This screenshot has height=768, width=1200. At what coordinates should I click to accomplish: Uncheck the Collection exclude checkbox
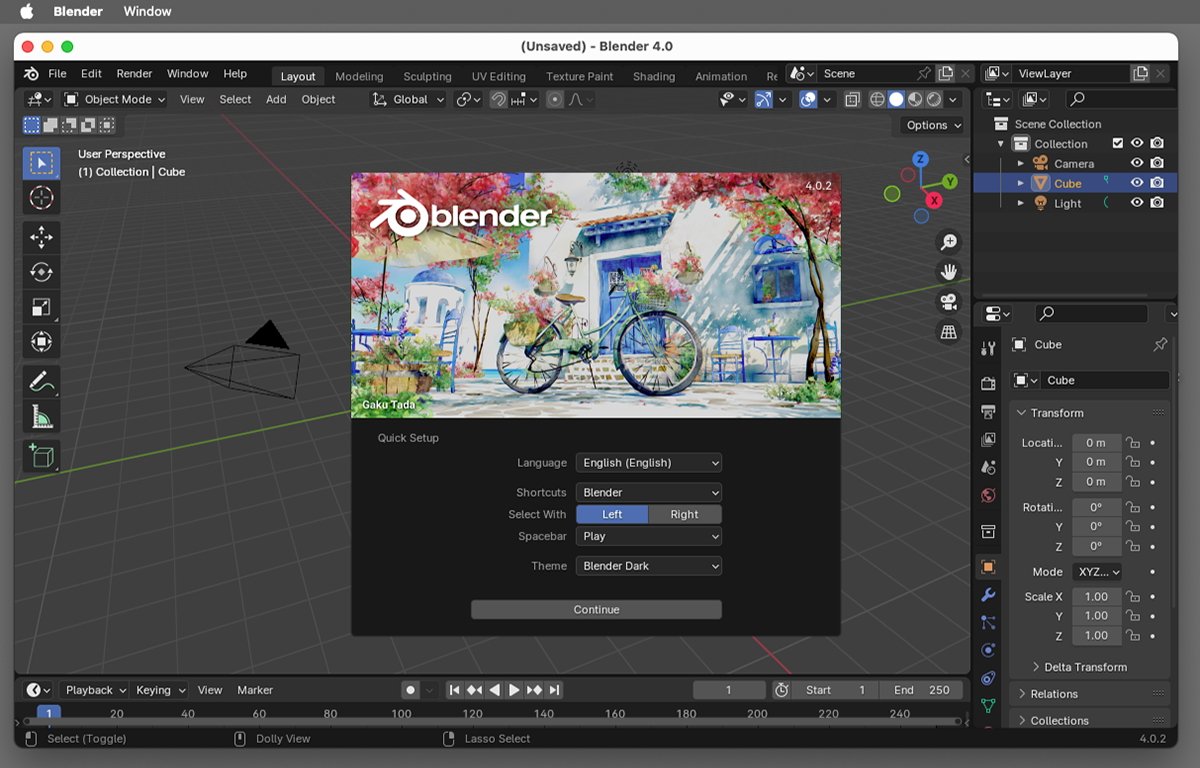[x=1118, y=143]
